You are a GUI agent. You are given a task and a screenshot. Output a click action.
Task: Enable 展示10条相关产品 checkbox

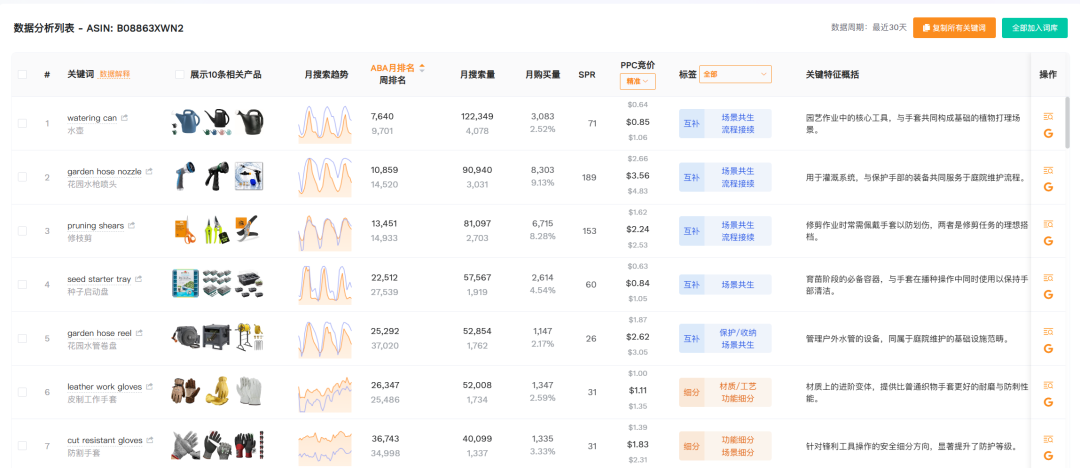180,74
